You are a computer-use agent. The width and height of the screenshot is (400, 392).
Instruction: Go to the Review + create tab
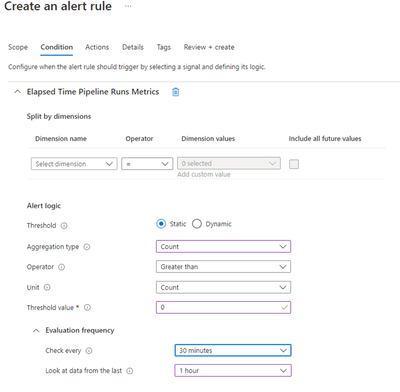209,47
